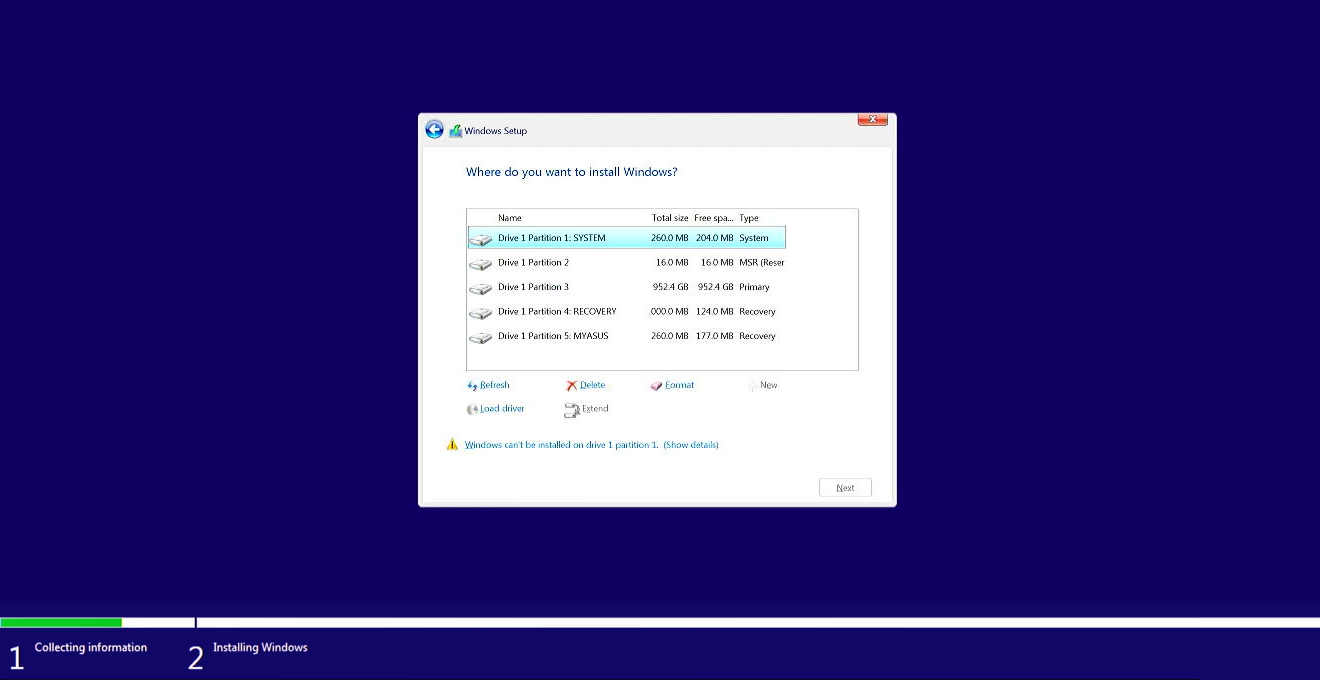This screenshot has height=680, width=1320.
Task: Click the pink eraser Format icon
Action: click(x=656, y=385)
